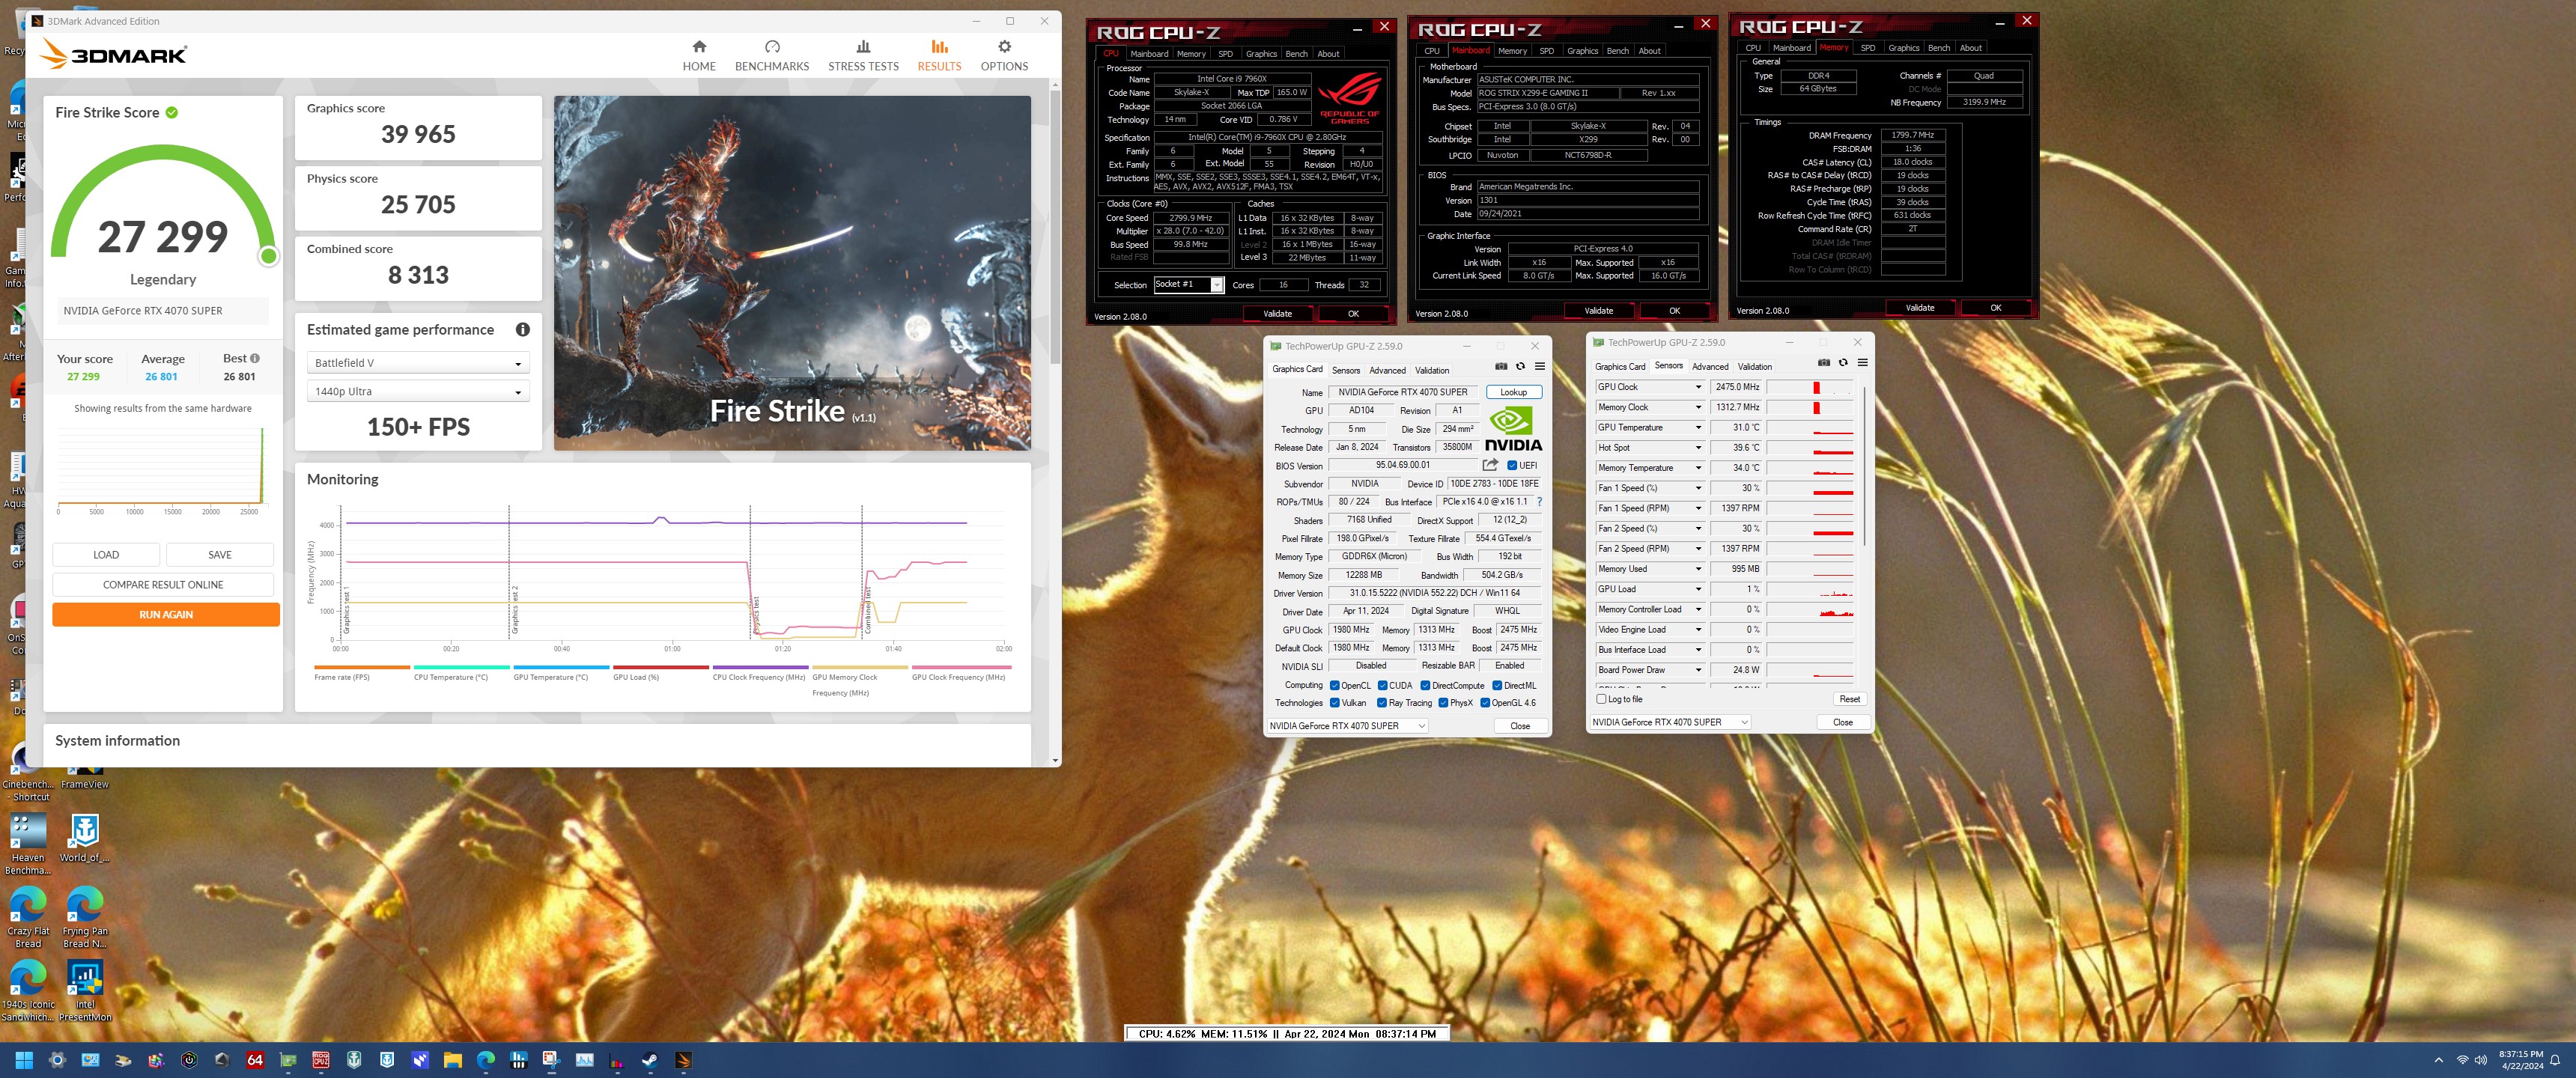Click green validation checkmark beside Fire Strike Score
Screen dimensions: 2576x1078
click(x=172, y=113)
